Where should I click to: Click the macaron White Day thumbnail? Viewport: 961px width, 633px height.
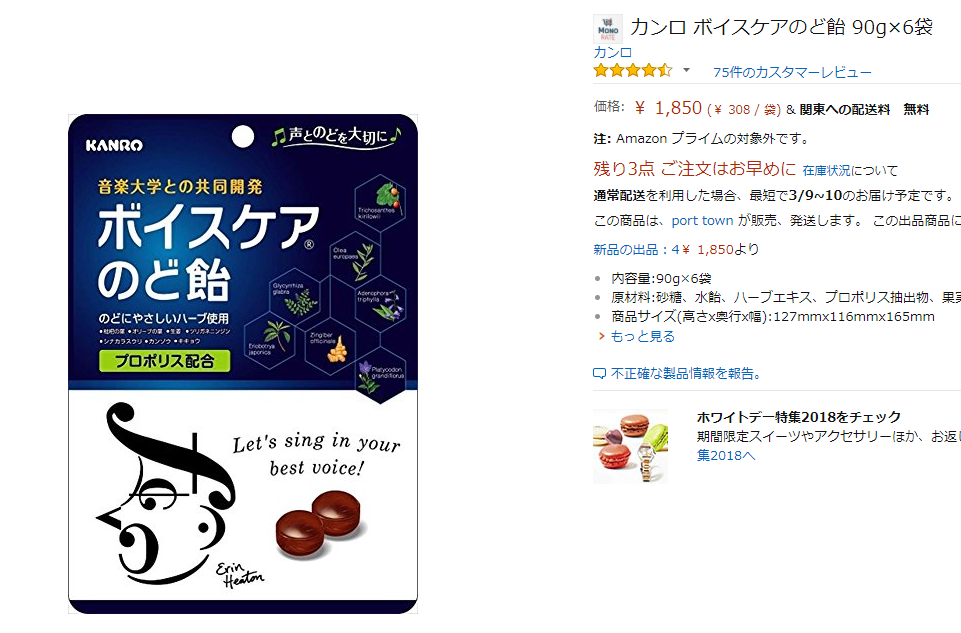631,447
